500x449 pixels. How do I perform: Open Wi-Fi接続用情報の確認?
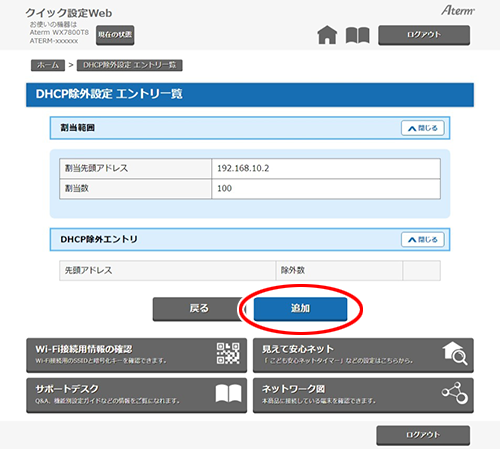(x=137, y=355)
